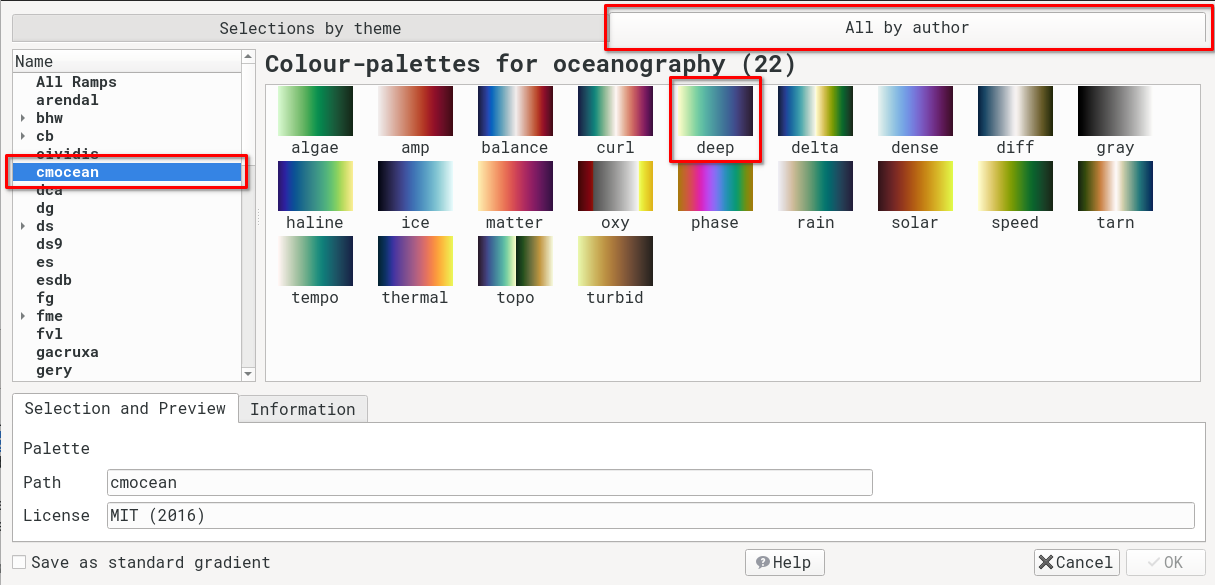
Task: Select All Ramps in the list
Action: tap(76, 82)
